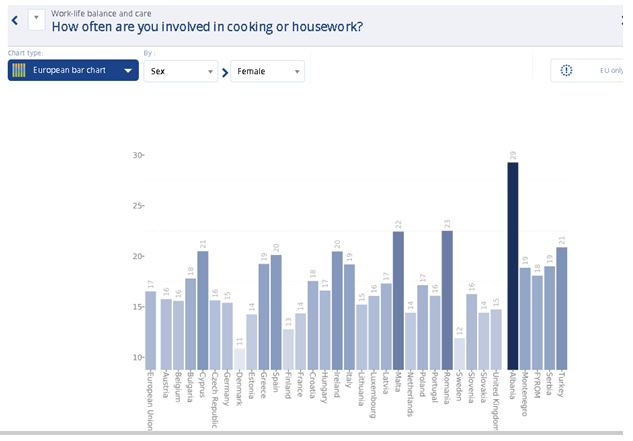Select the European Union bar

[x=150, y=328]
